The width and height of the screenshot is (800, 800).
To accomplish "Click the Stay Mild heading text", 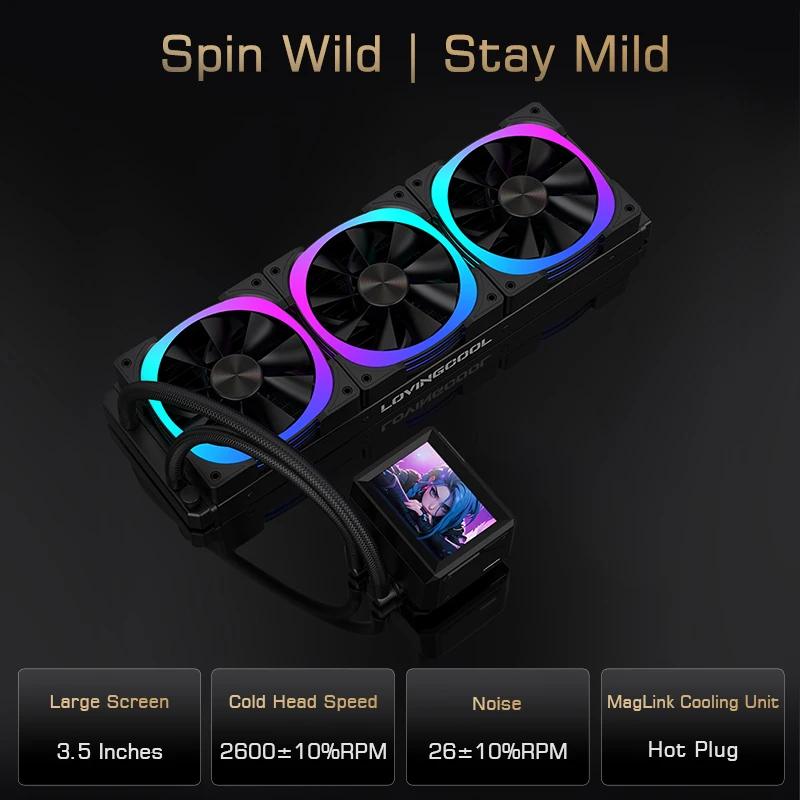I will pos(556,54).
